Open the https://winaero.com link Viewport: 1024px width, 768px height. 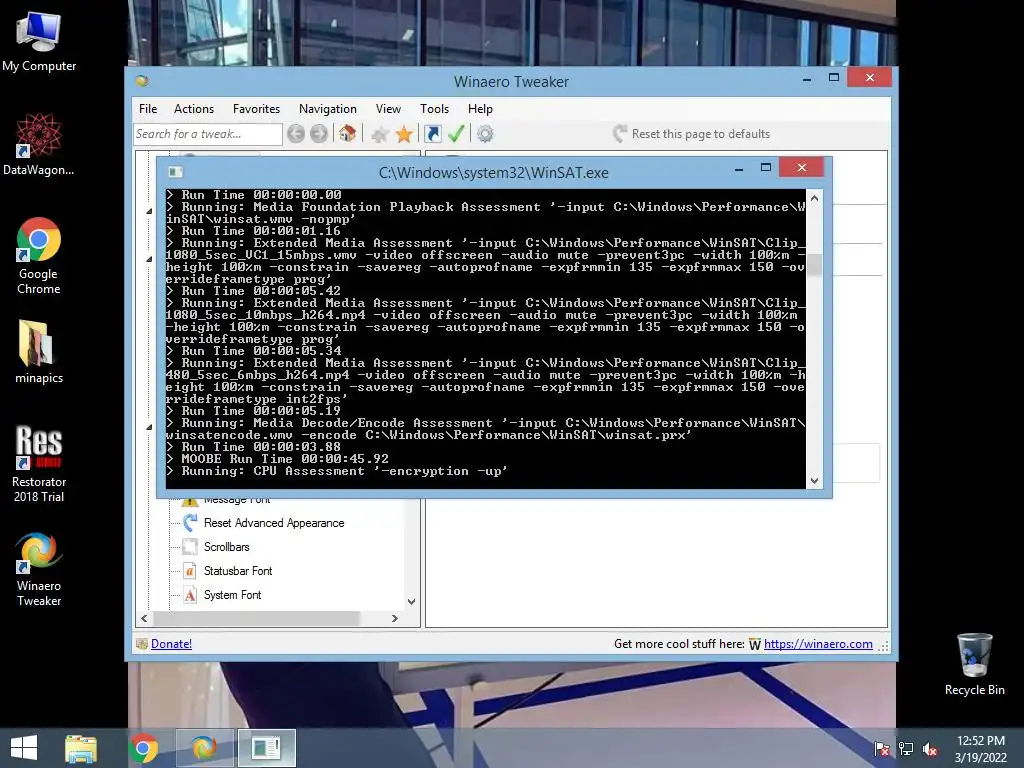(x=818, y=644)
